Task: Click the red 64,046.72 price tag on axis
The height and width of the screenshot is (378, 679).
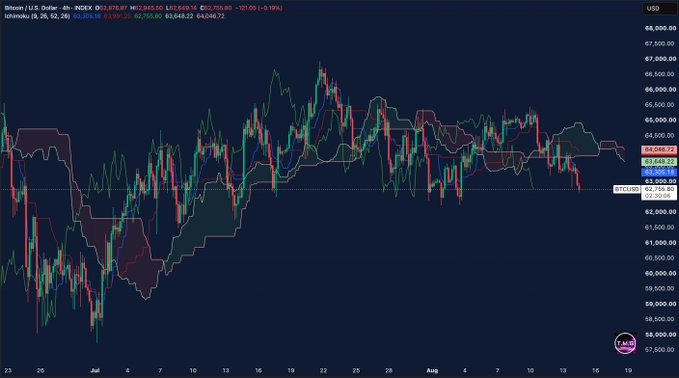Action: click(659, 150)
